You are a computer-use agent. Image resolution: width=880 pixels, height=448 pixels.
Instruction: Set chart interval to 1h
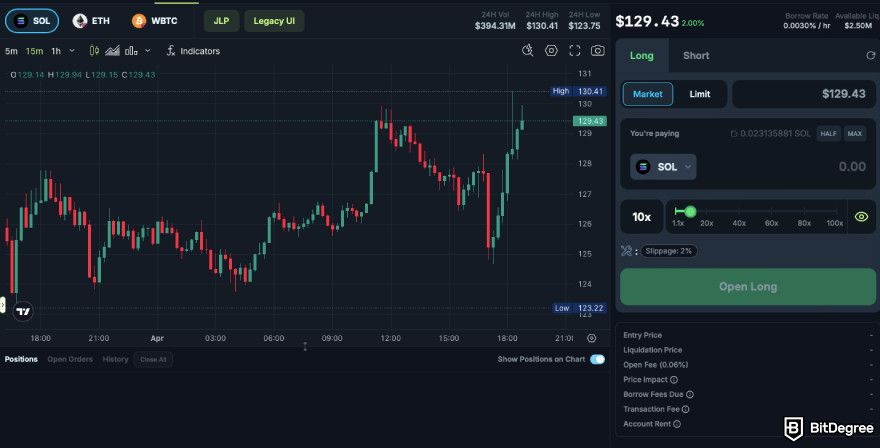tap(56, 51)
